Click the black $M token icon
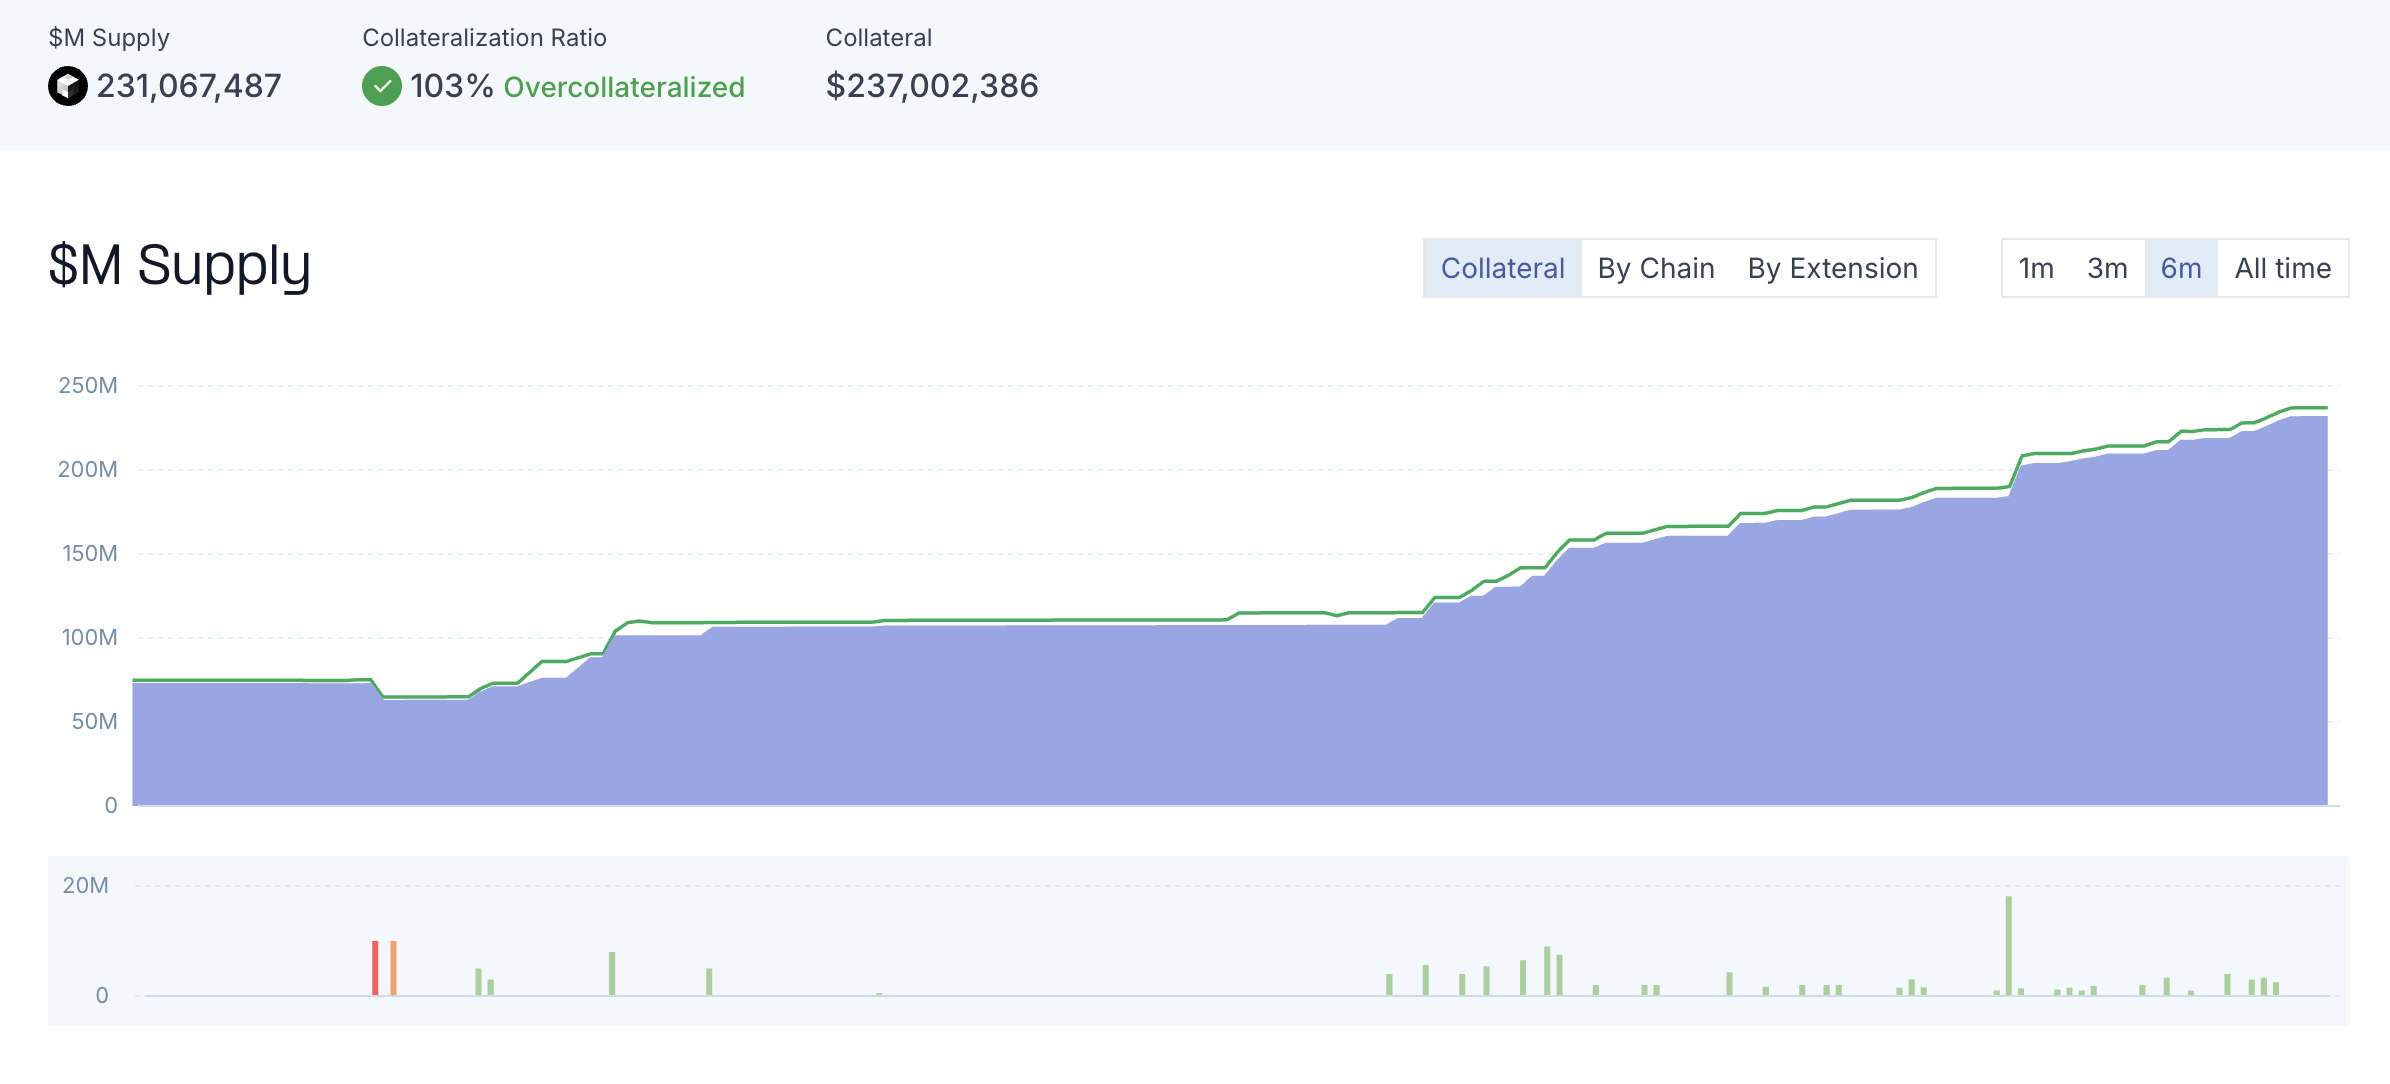 (68, 86)
